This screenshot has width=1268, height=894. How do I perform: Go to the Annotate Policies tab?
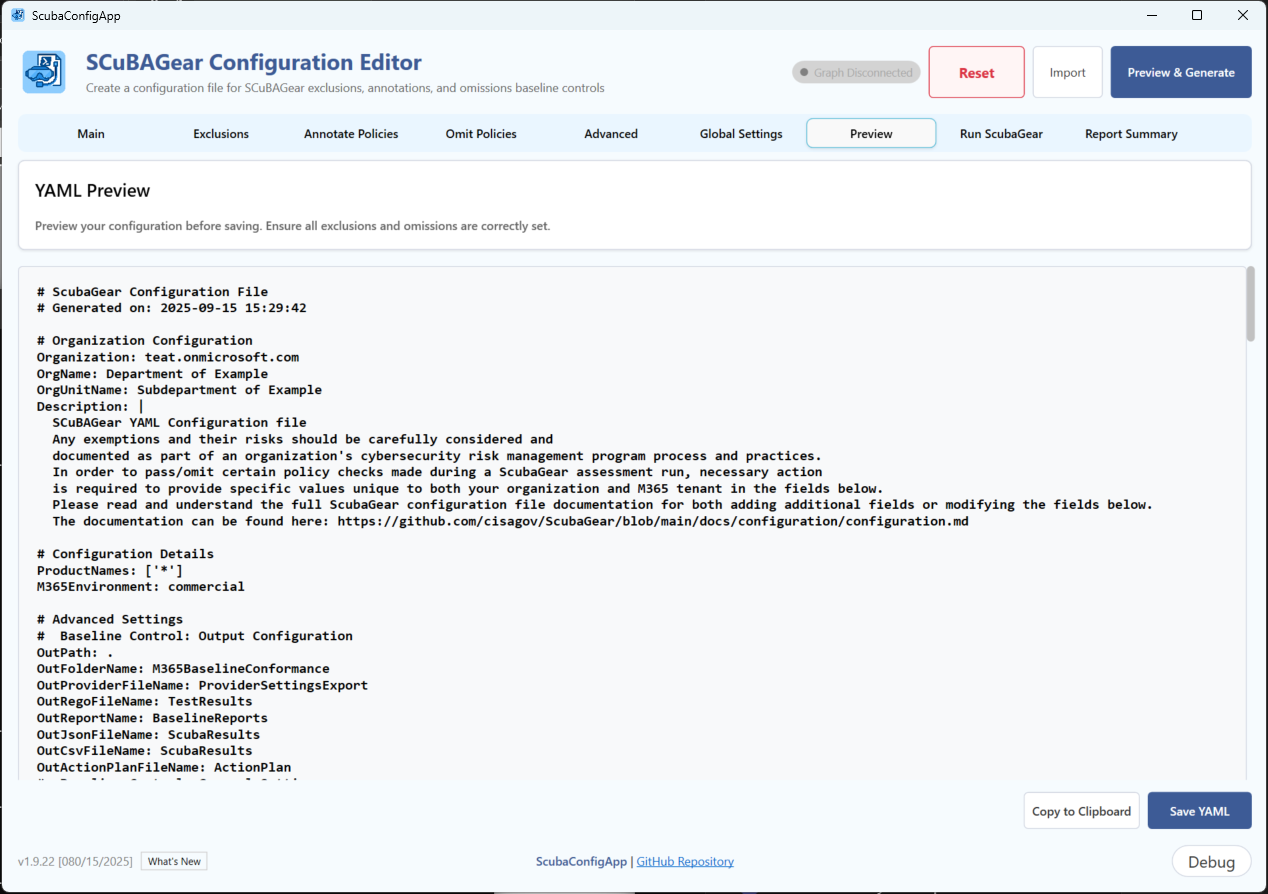(351, 134)
